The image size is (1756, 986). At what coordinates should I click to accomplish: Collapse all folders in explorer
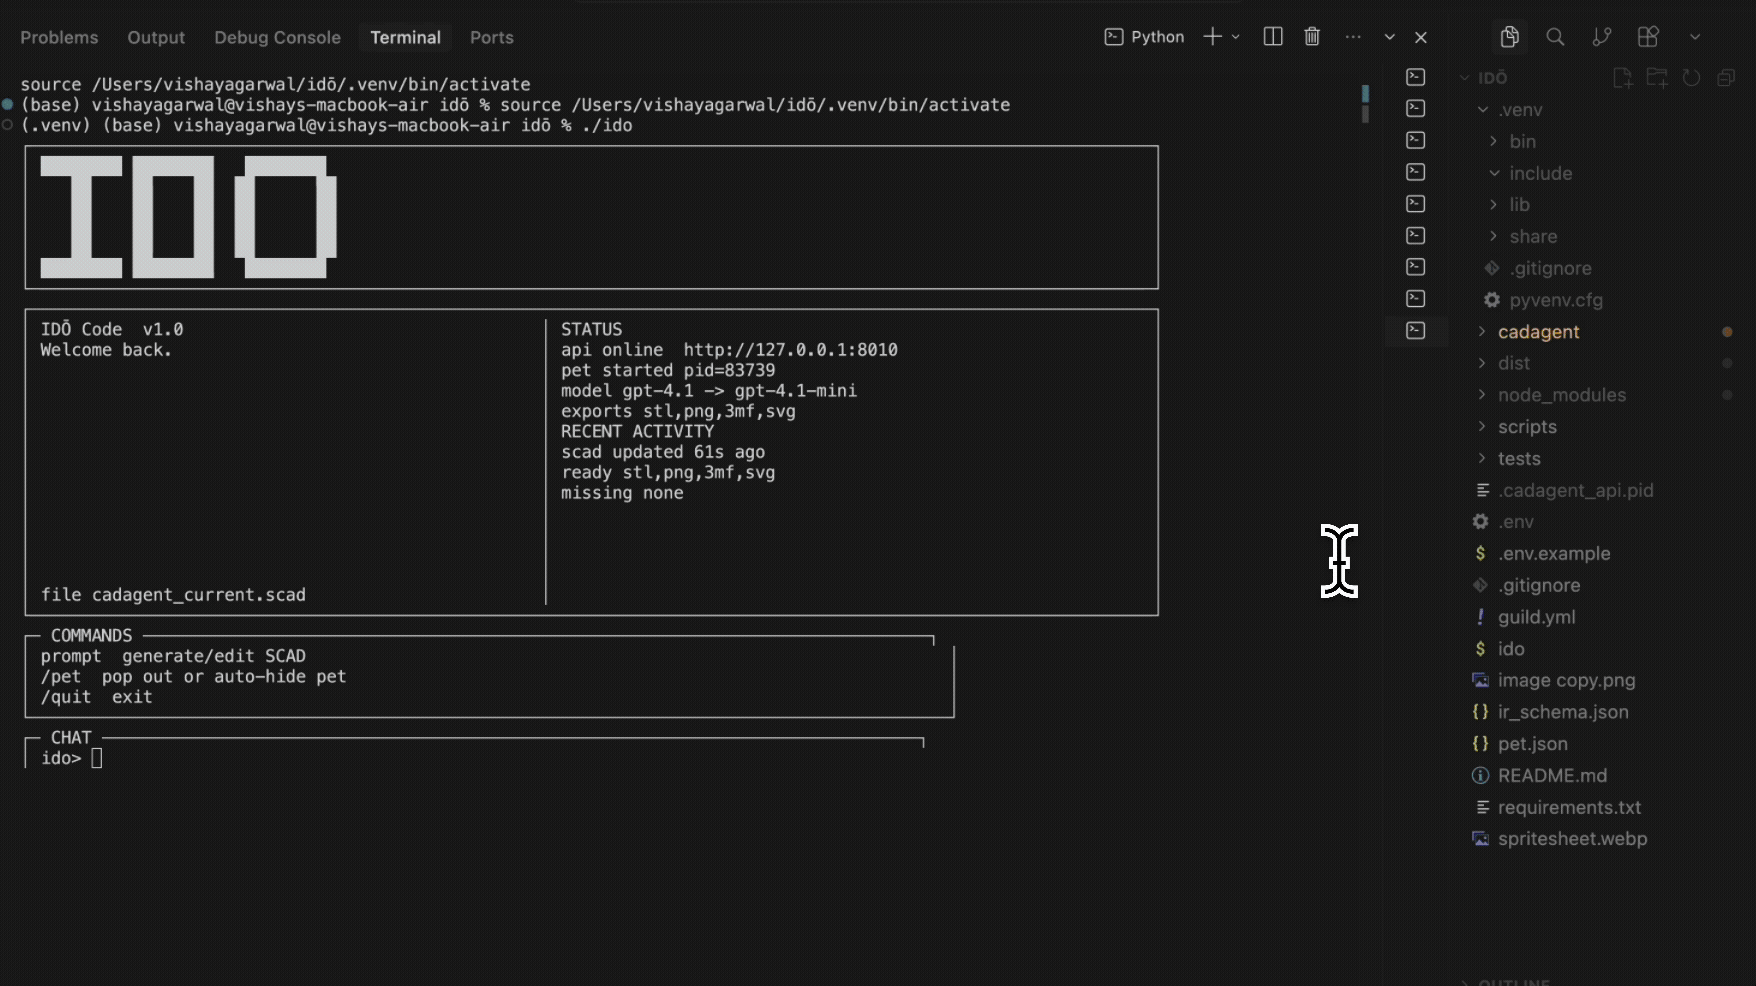coord(1726,77)
